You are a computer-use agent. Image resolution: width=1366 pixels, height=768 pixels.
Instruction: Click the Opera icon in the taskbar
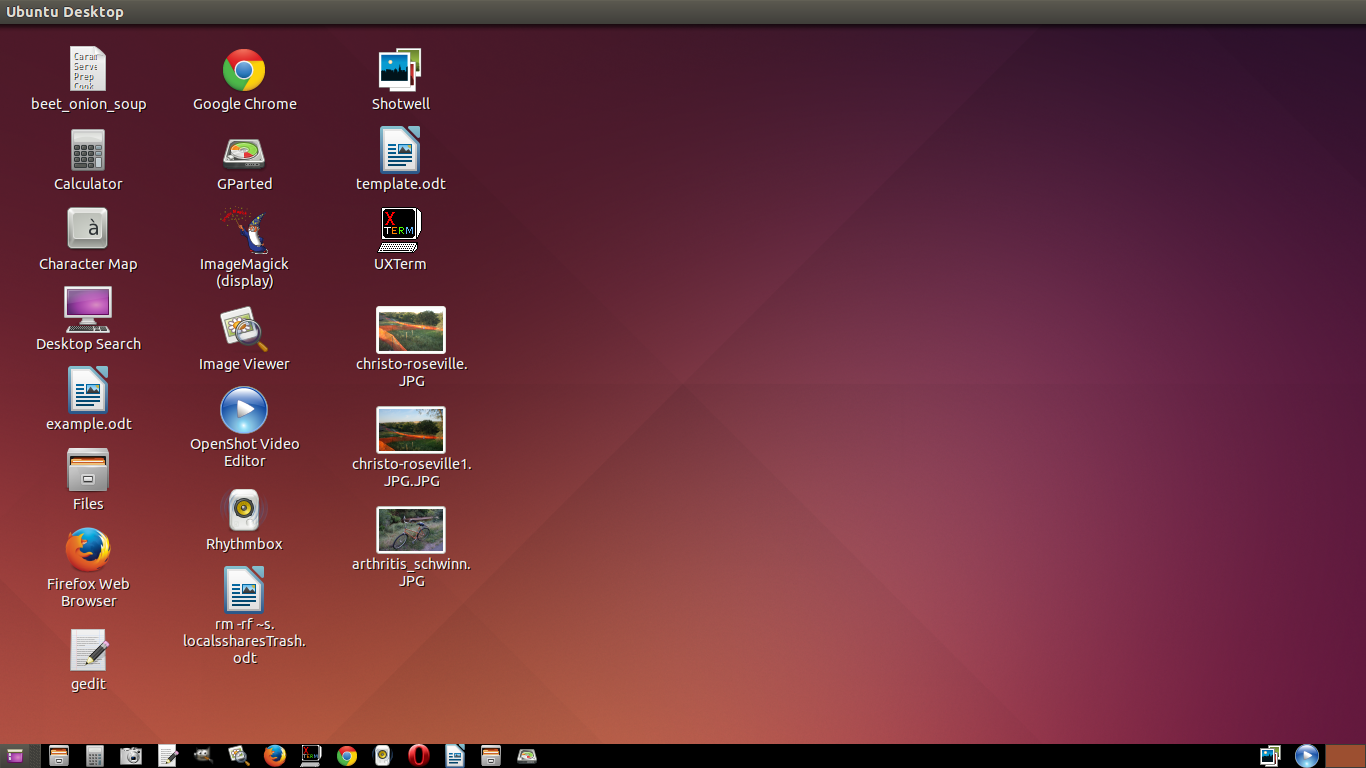pos(419,756)
